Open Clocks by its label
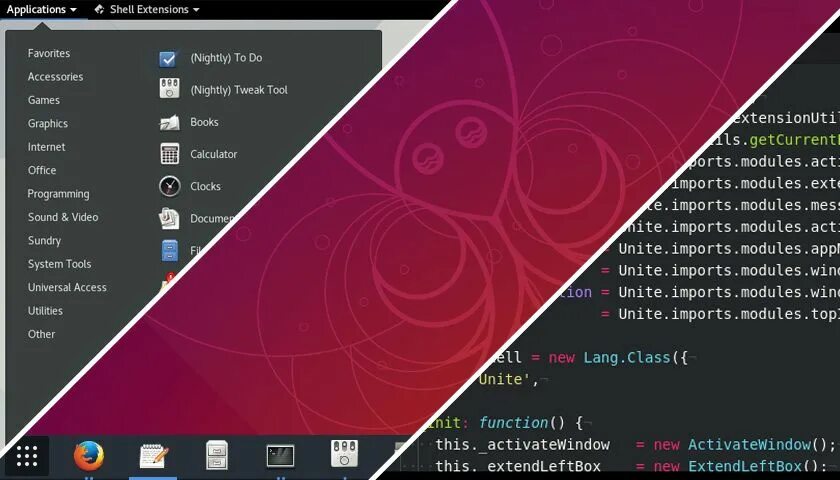The width and height of the screenshot is (840, 480). (x=205, y=186)
